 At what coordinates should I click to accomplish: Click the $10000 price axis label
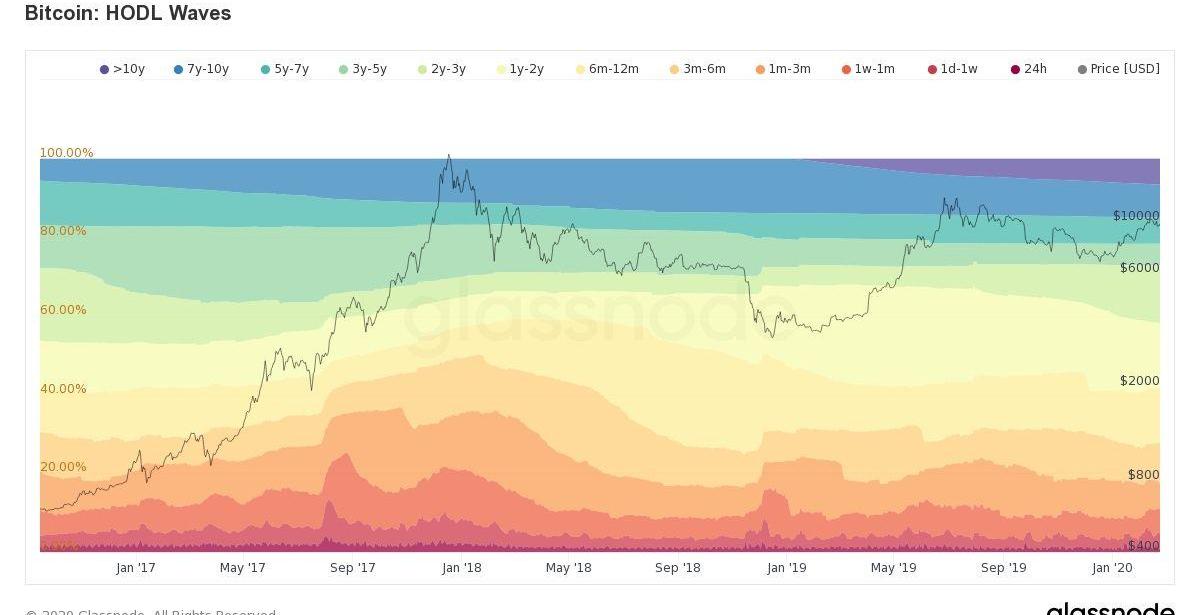[1136, 216]
